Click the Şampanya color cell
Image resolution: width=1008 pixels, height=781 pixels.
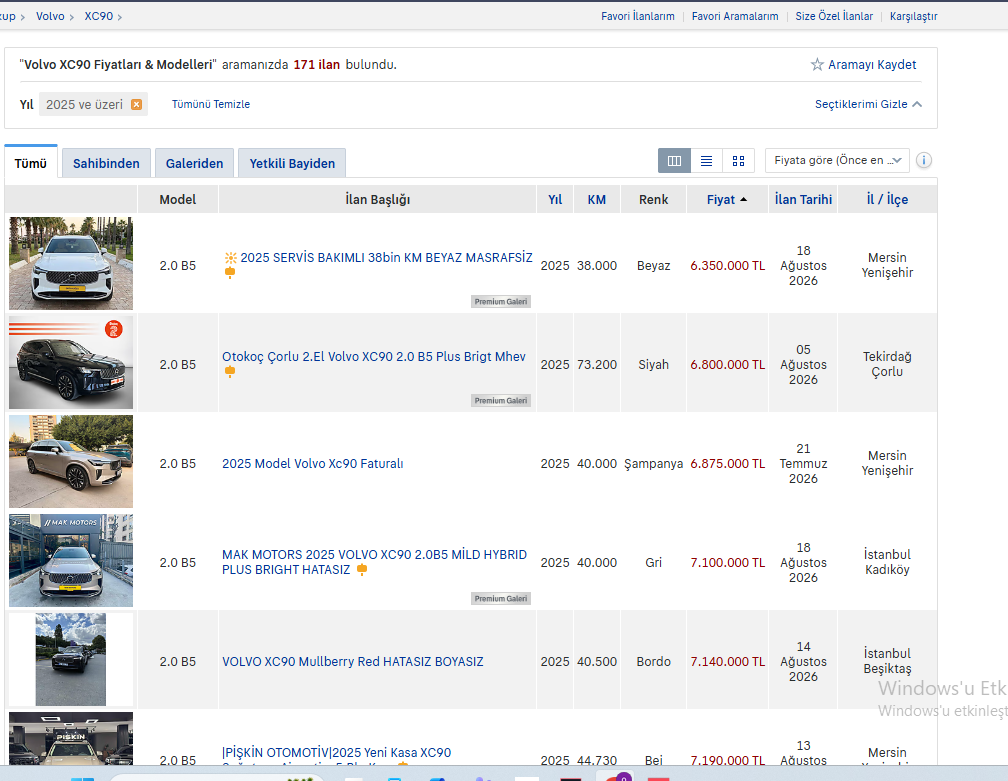653,463
